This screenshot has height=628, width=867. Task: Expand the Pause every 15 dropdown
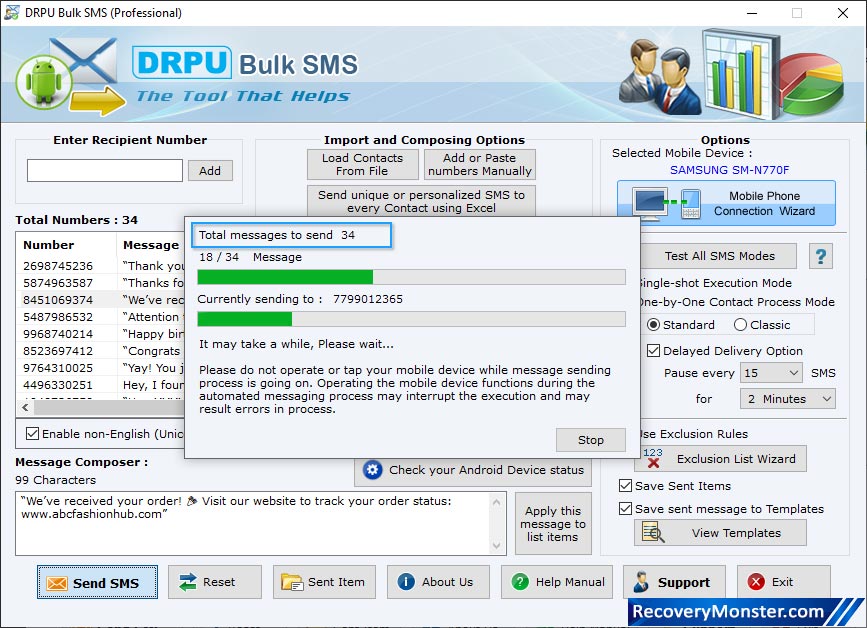(x=771, y=373)
